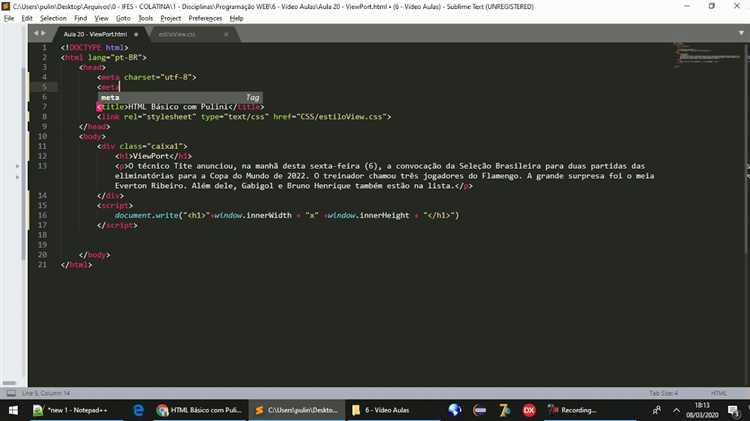Click the document.write script line

(x=287, y=216)
